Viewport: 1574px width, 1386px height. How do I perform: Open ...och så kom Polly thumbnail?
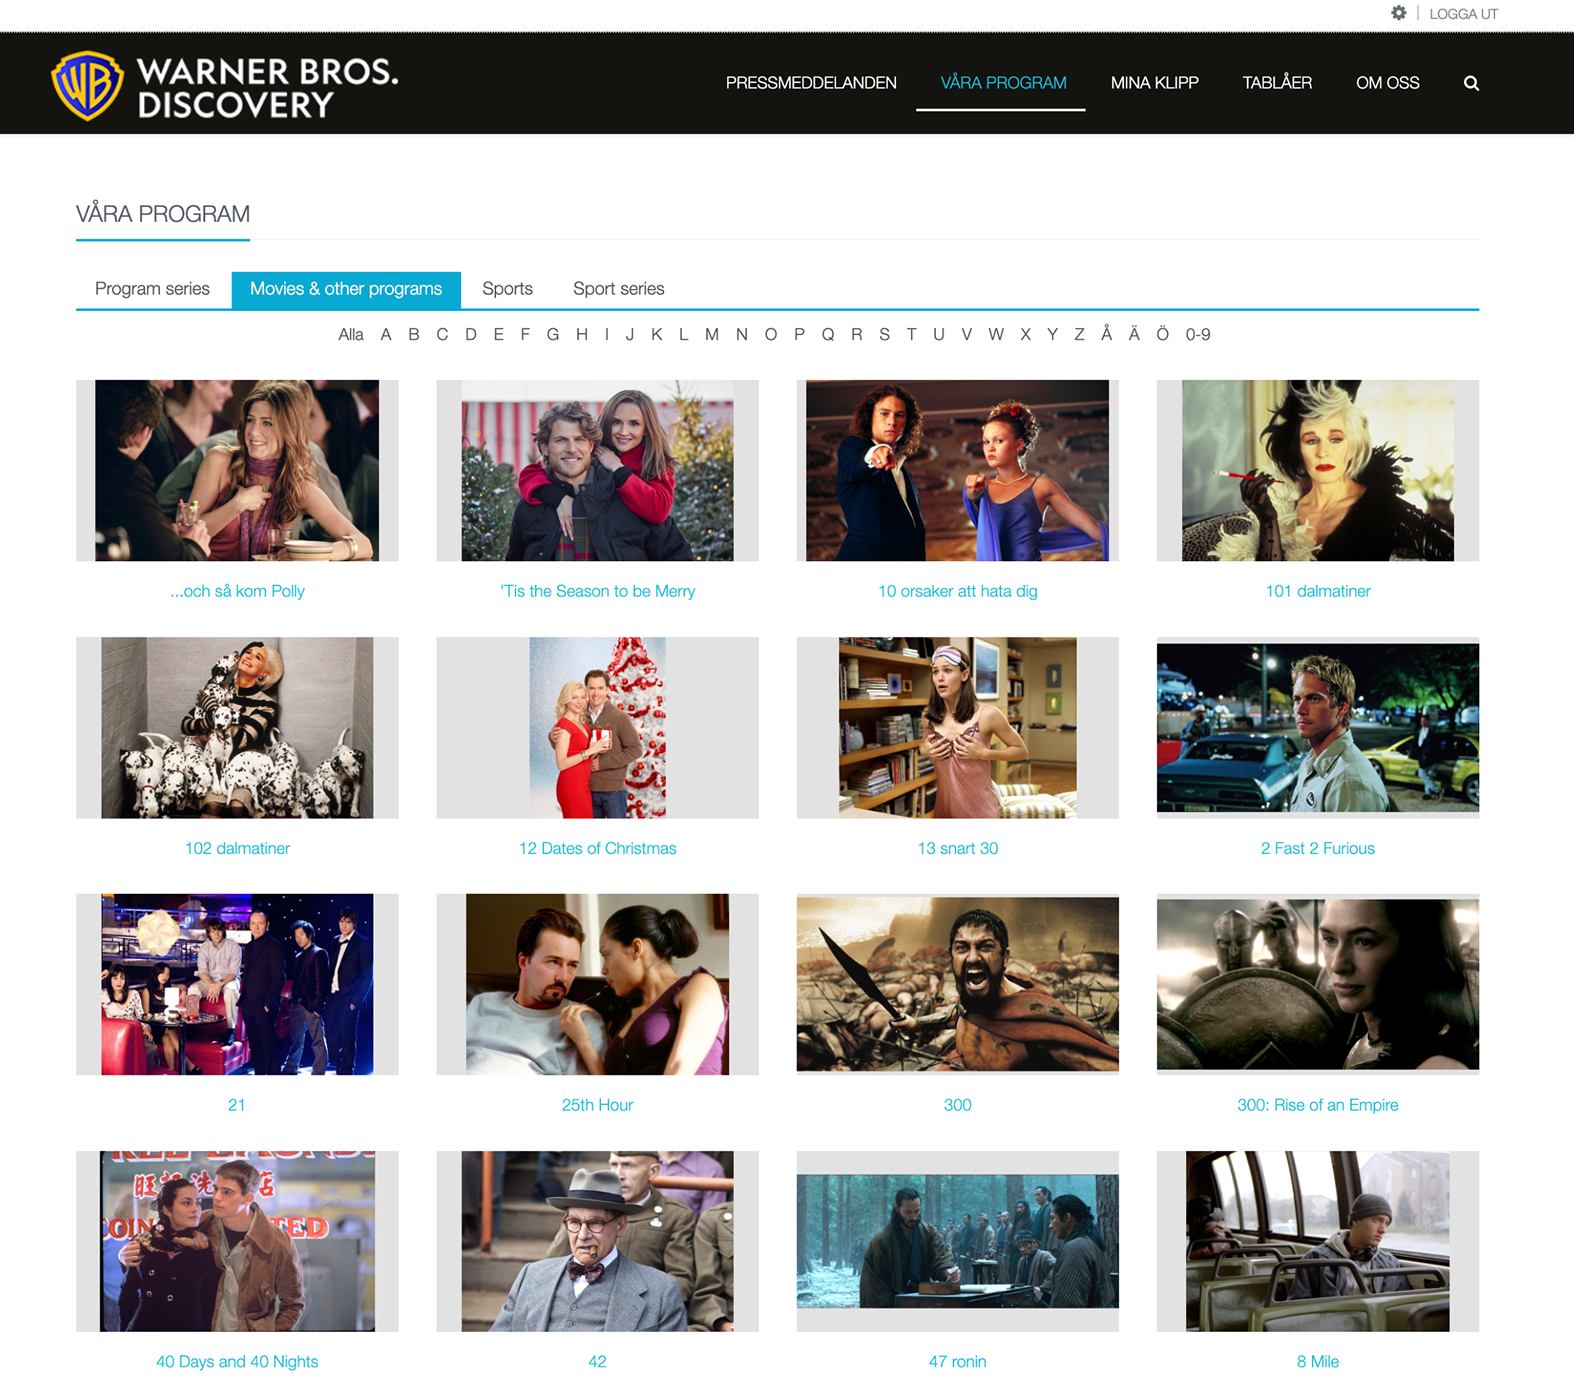237,470
